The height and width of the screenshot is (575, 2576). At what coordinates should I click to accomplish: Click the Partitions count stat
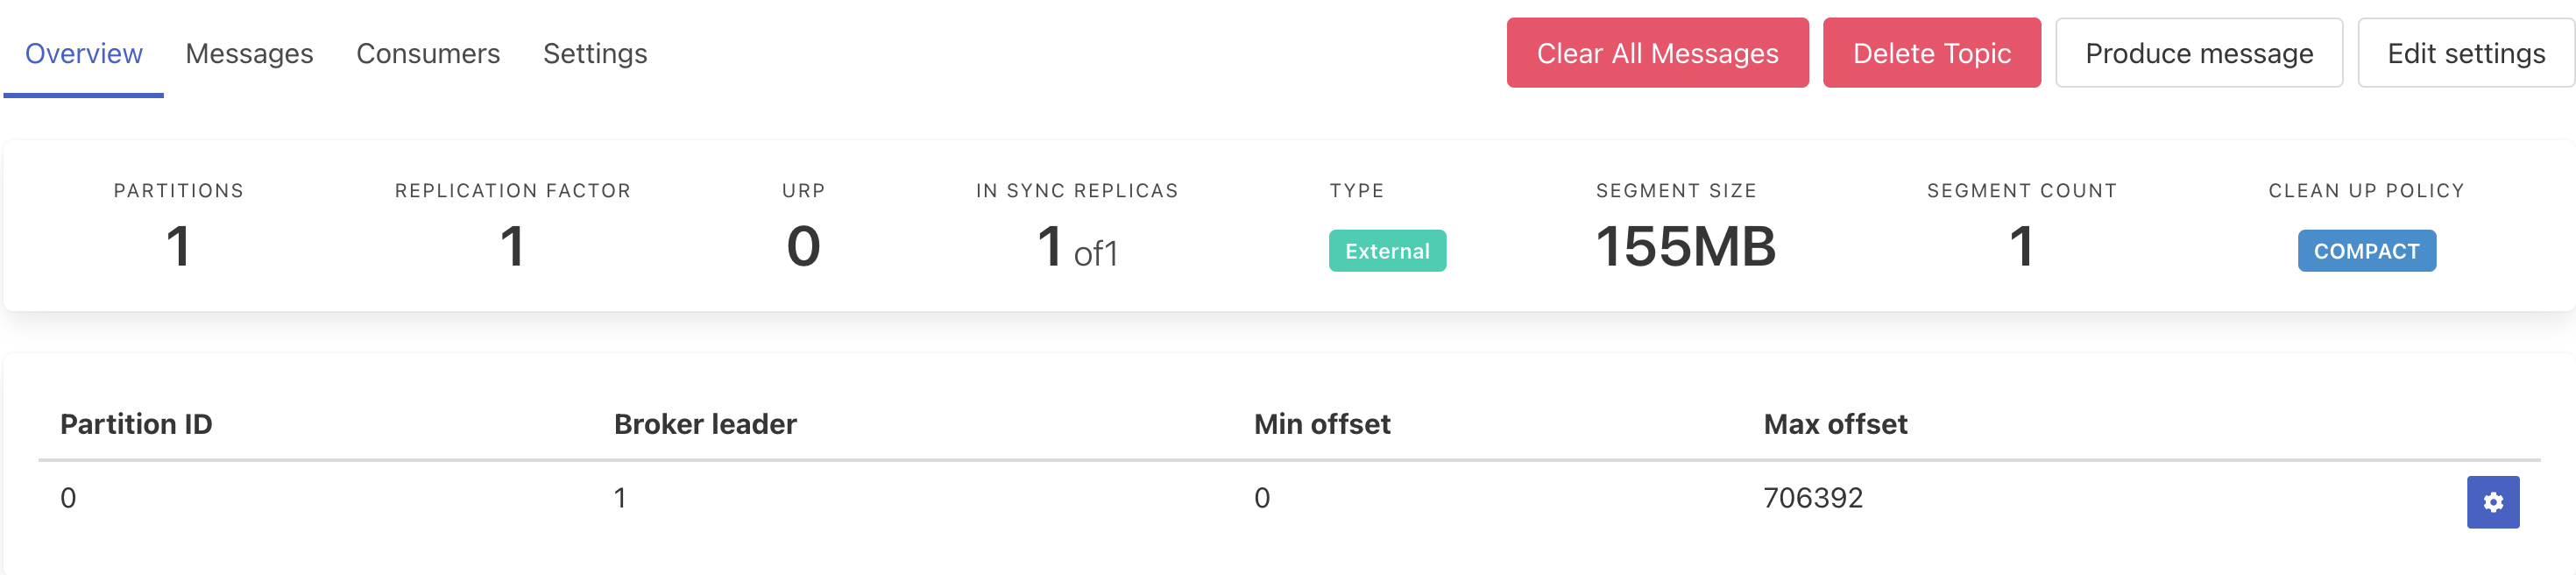click(x=179, y=245)
